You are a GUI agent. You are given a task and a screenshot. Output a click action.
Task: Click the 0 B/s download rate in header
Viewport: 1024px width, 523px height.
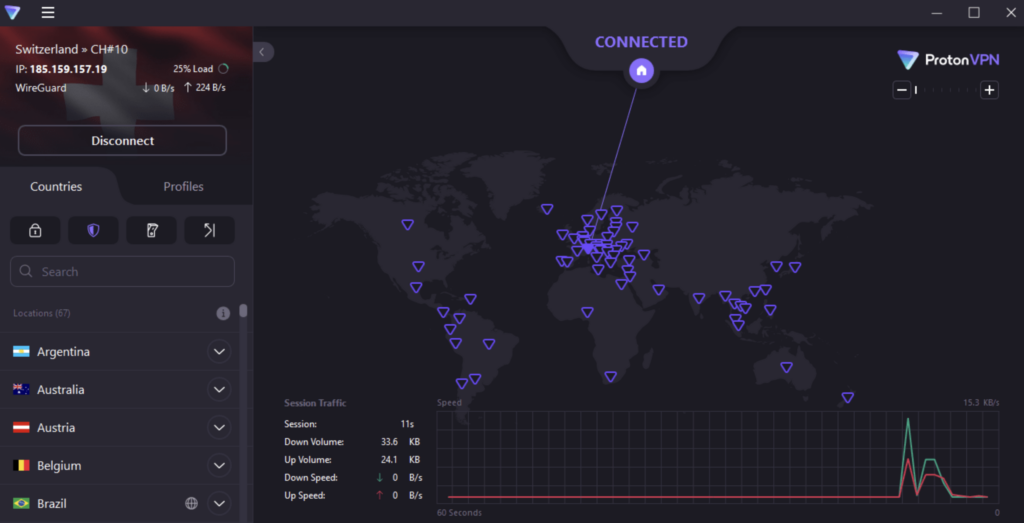click(158, 88)
